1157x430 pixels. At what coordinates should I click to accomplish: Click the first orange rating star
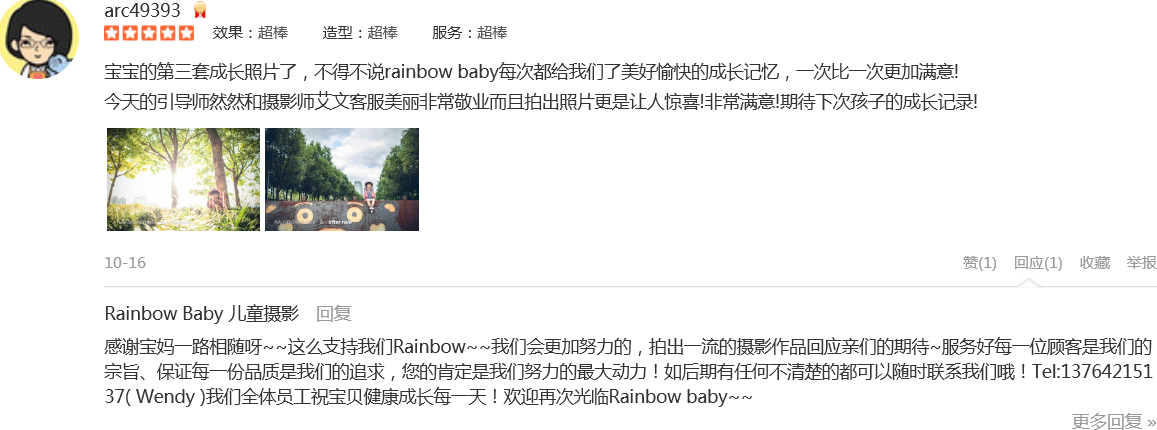(x=112, y=32)
